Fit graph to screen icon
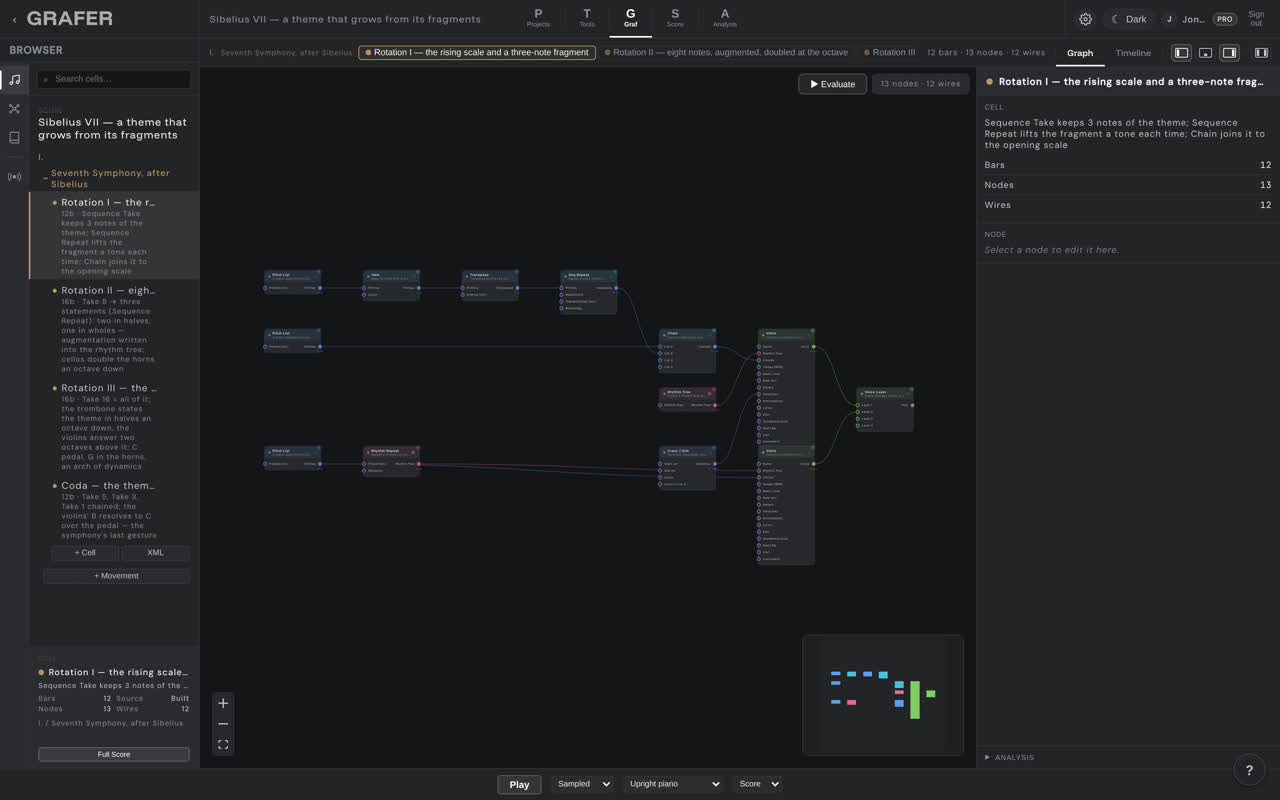This screenshot has width=1280, height=800. pyautogui.click(x=223, y=744)
